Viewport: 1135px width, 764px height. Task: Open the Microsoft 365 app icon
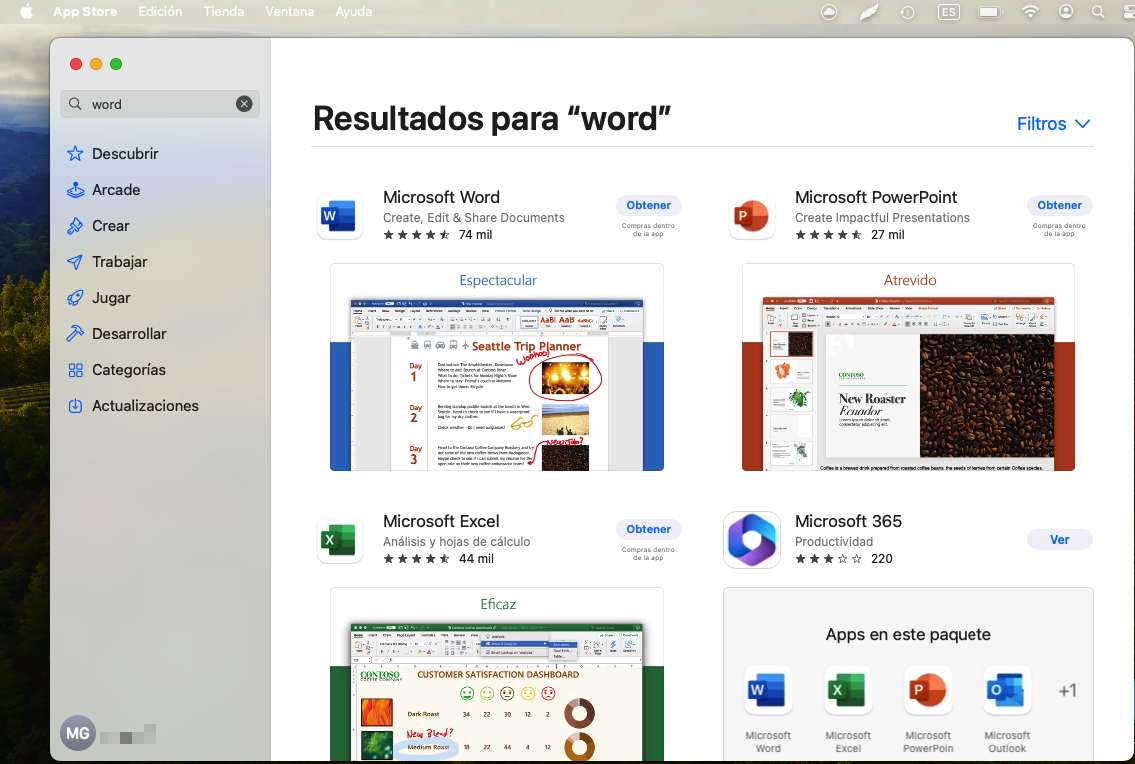click(751, 540)
